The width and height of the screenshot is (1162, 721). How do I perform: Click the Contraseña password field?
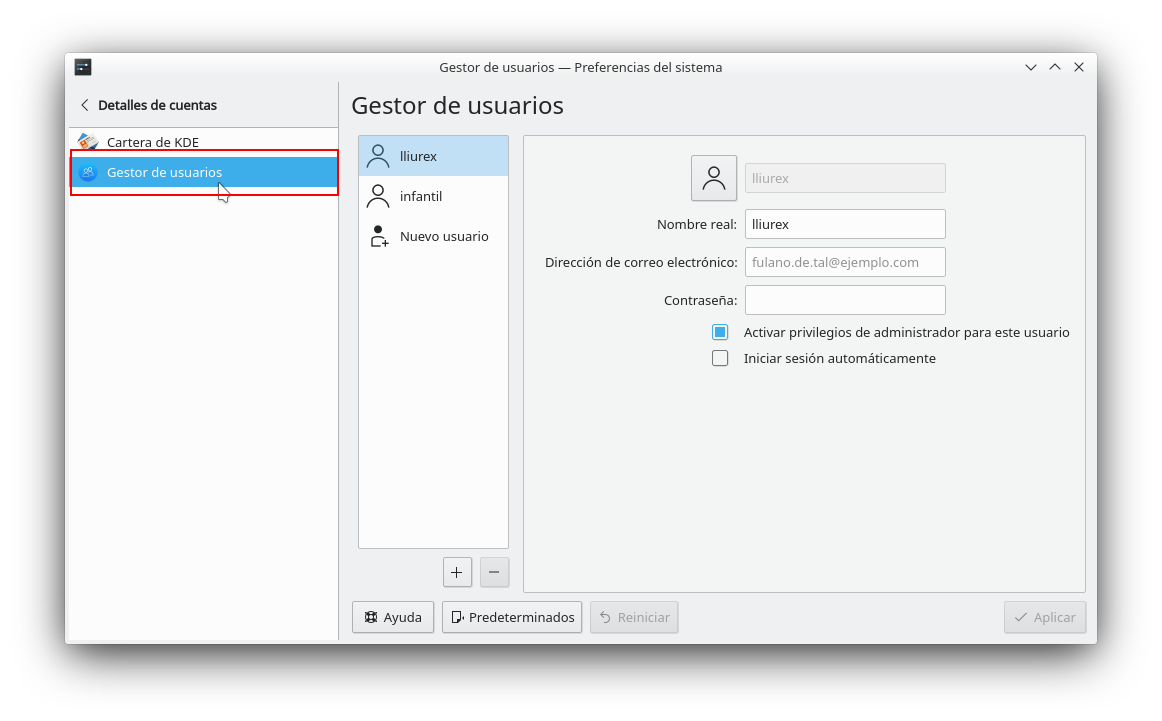click(845, 300)
